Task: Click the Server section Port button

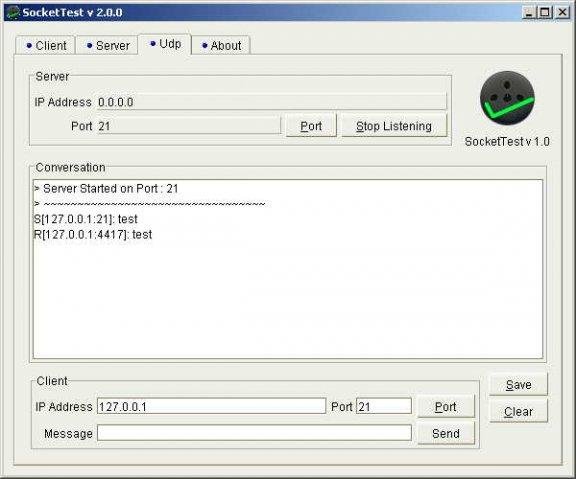Action: [311, 126]
